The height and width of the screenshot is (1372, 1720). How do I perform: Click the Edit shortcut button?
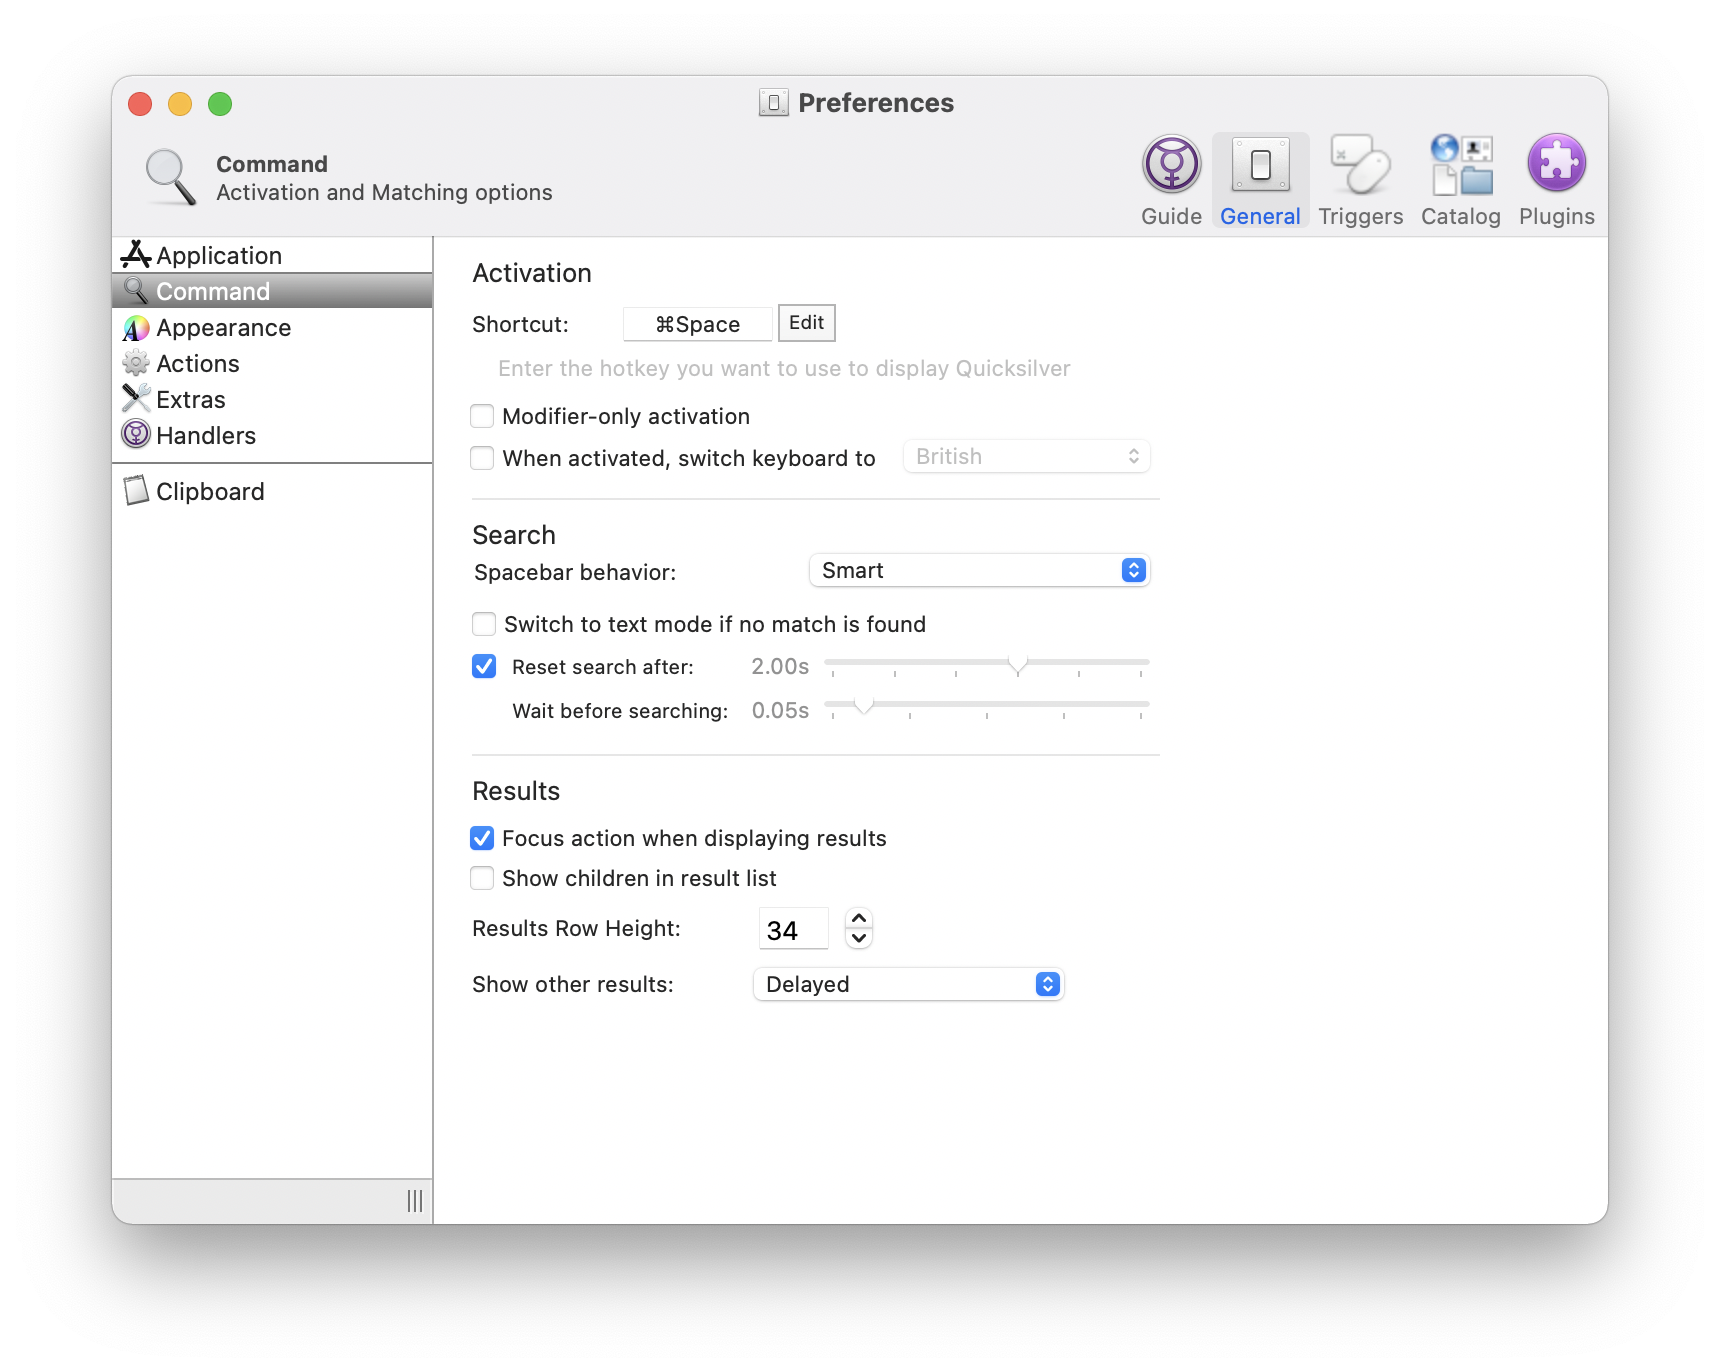coord(806,323)
